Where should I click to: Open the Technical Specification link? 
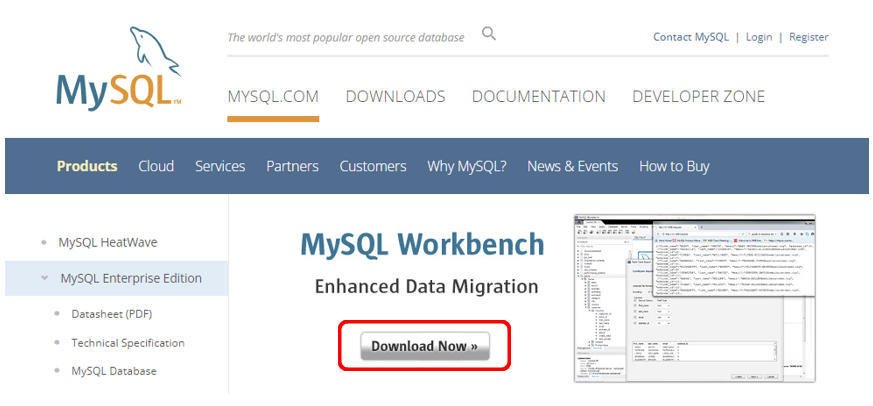pyautogui.click(x=127, y=343)
